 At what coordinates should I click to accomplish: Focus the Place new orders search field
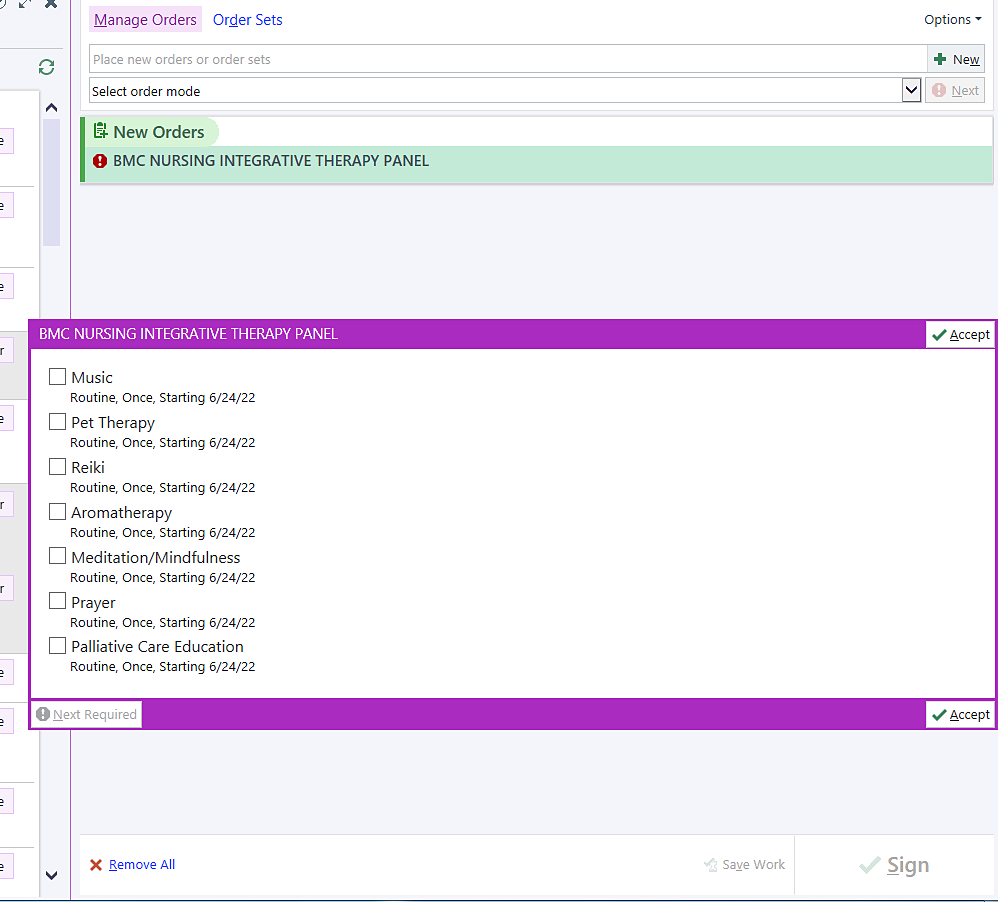[x=507, y=59]
